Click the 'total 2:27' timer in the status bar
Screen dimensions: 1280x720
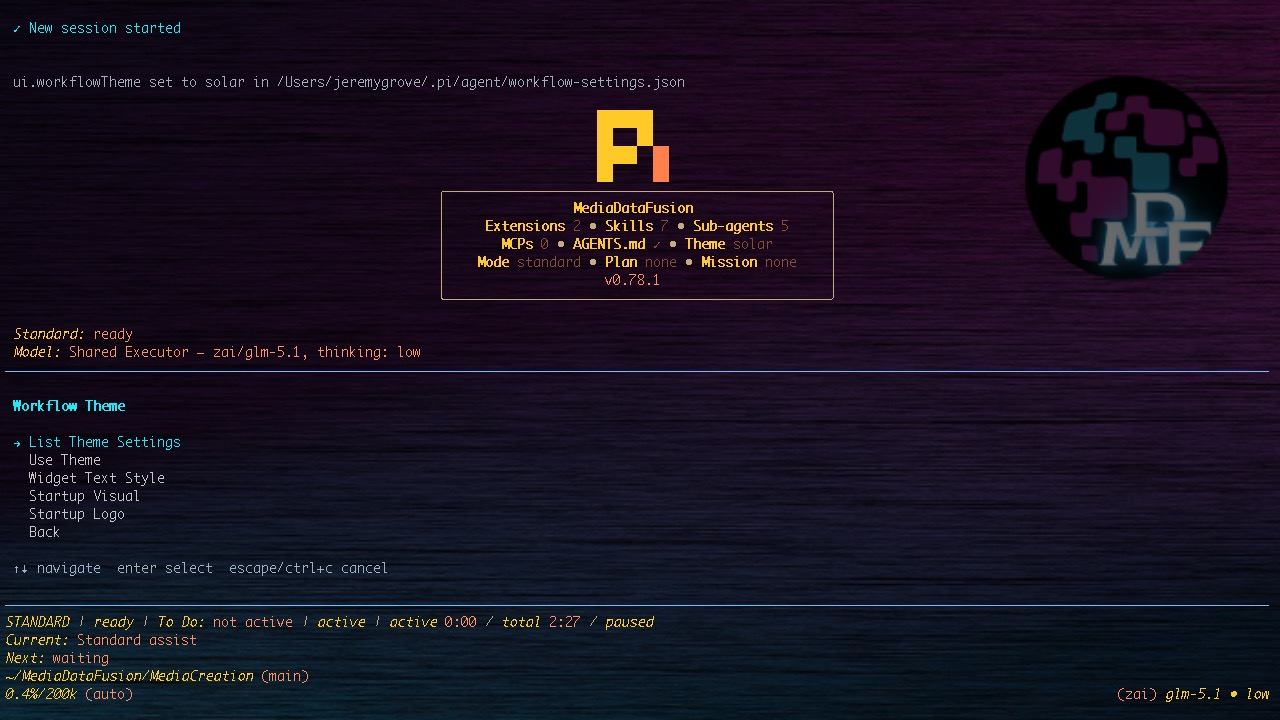coord(541,622)
